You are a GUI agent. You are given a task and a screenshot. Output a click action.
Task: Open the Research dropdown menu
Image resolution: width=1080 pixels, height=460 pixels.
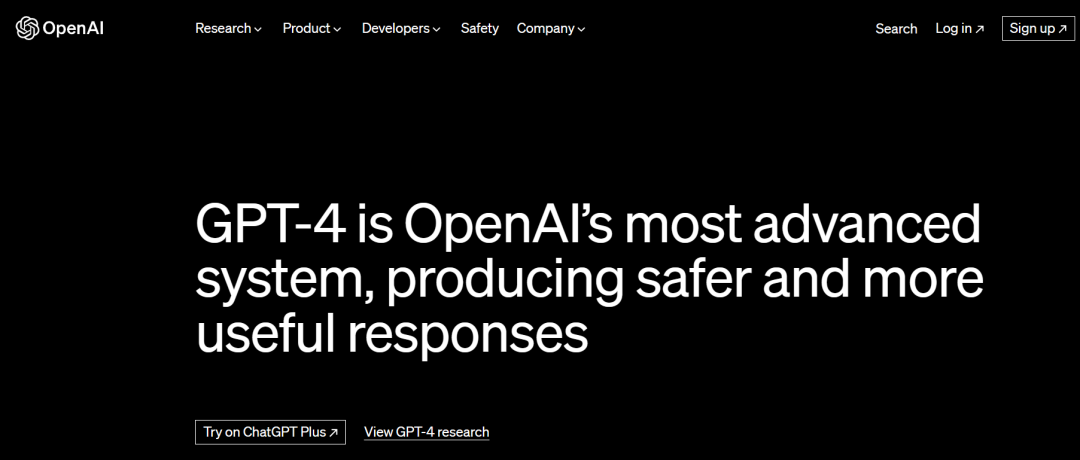[x=228, y=28]
